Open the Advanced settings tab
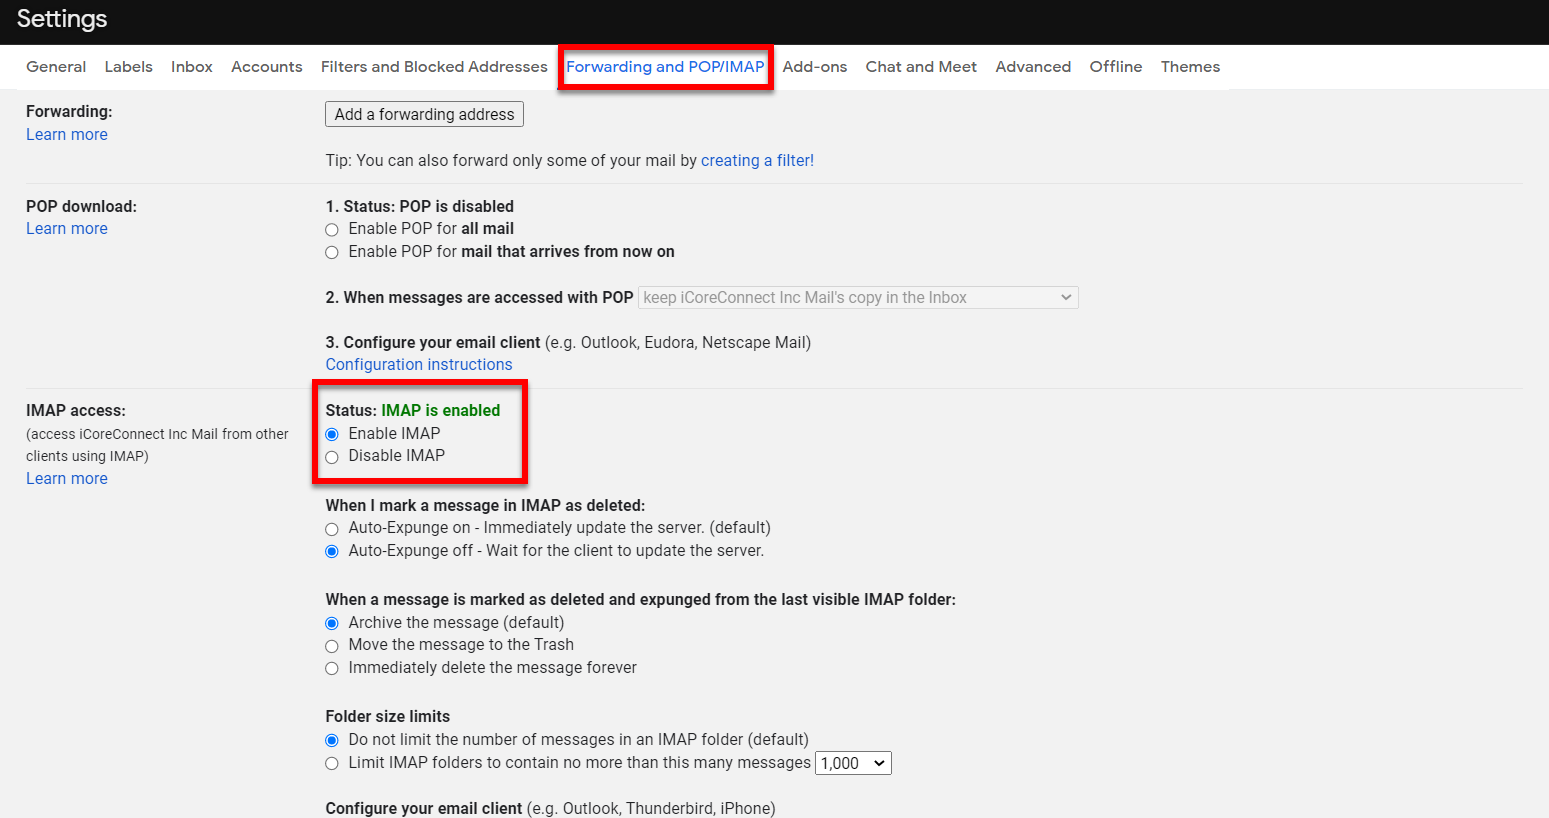Screen dimensions: 1549x818 point(1032,66)
